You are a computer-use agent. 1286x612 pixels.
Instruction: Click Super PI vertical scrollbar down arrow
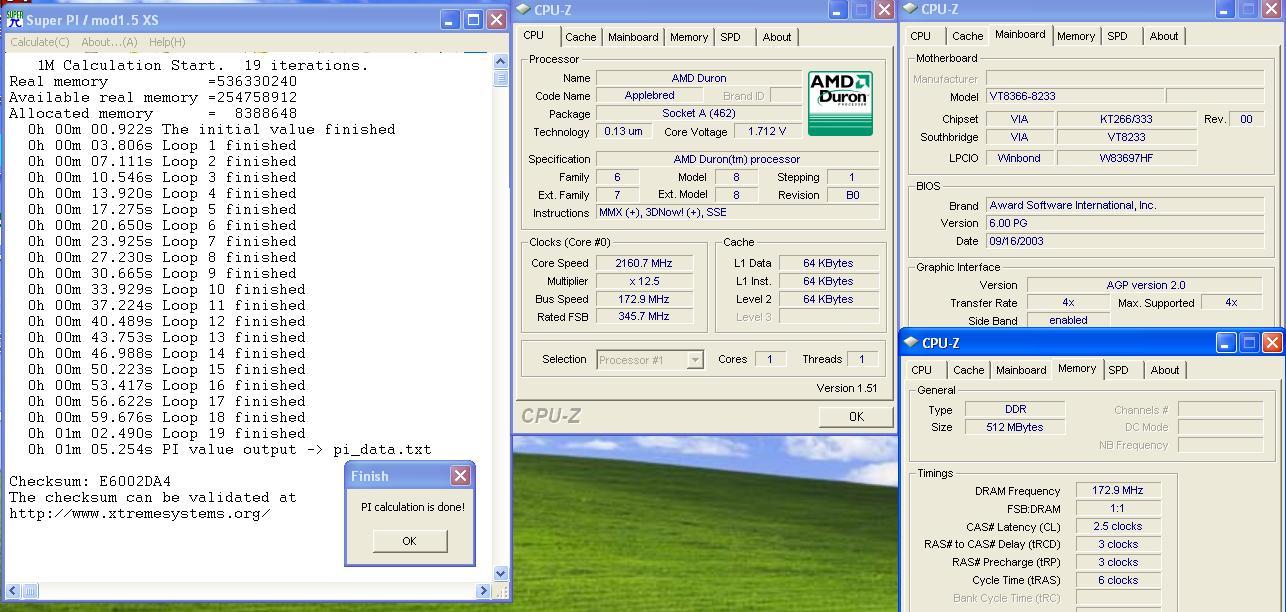pyautogui.click(x=501, y=574)
